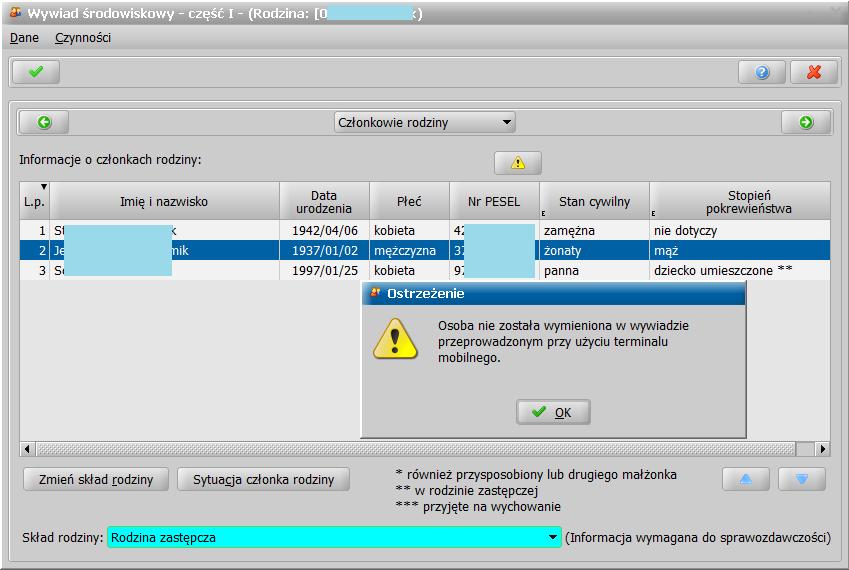Click the green checkmark accept button

point(36,71)
